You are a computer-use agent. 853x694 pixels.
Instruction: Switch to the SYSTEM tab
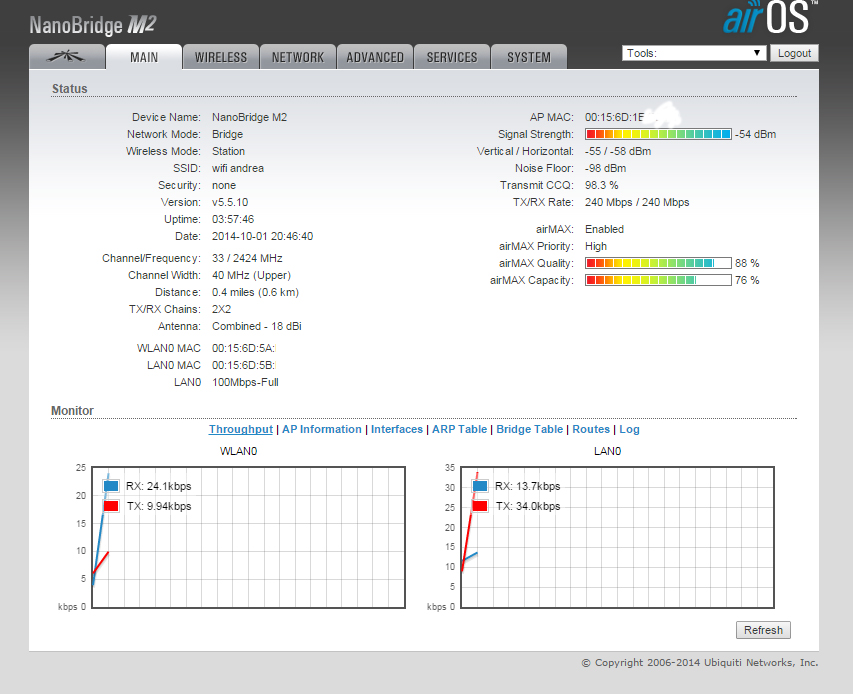point(529,57)
